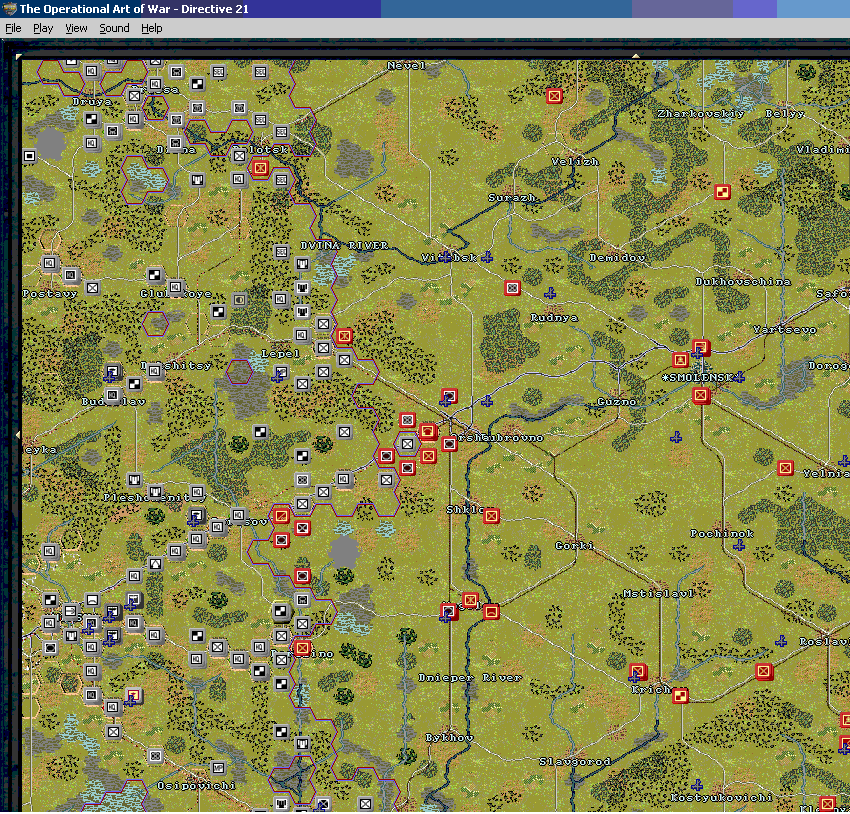Select the gray infantry counter inside the hexagon near Orsha
The height and width of the screenshot is (814, 850).
point(407,444)
